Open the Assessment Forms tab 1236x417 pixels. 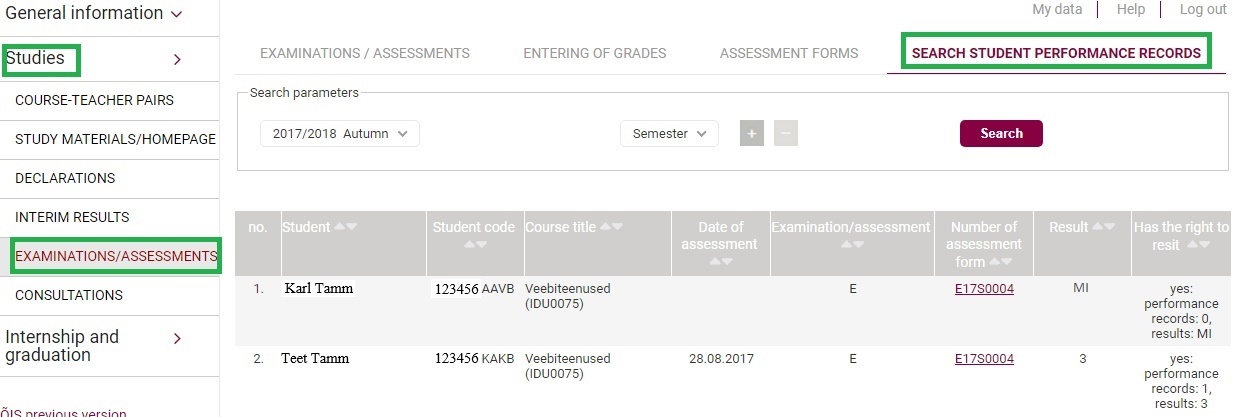click(789, 53)
